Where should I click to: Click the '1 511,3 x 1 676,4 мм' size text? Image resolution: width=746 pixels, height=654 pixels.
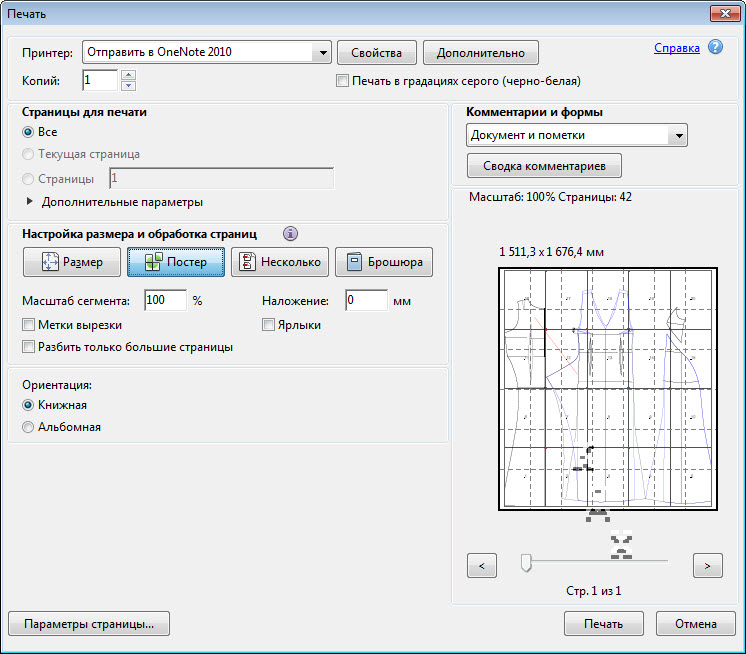click(551, 252)
